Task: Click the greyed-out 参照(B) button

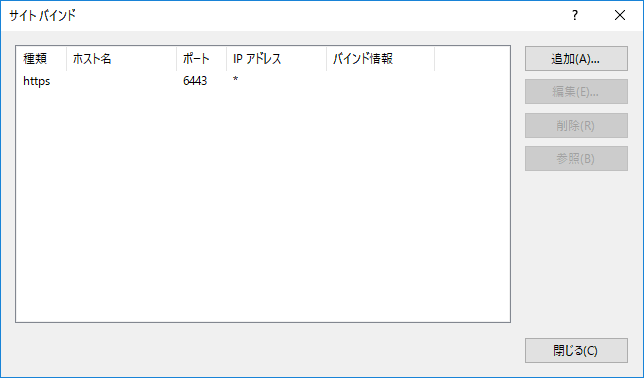Action: [576, 159]
